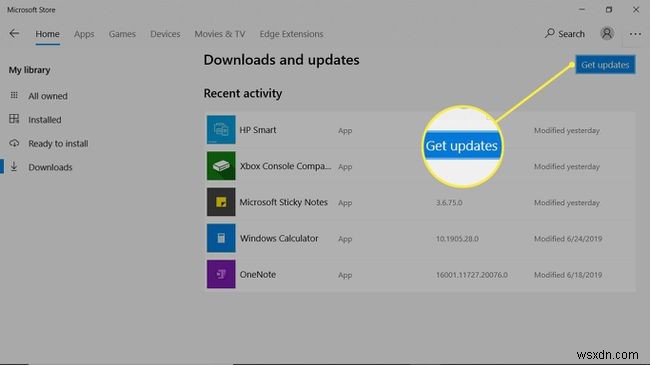This screenshot has width=650, height=365.
Task: Switch to the Apps tab
Action: pos(84,34)
